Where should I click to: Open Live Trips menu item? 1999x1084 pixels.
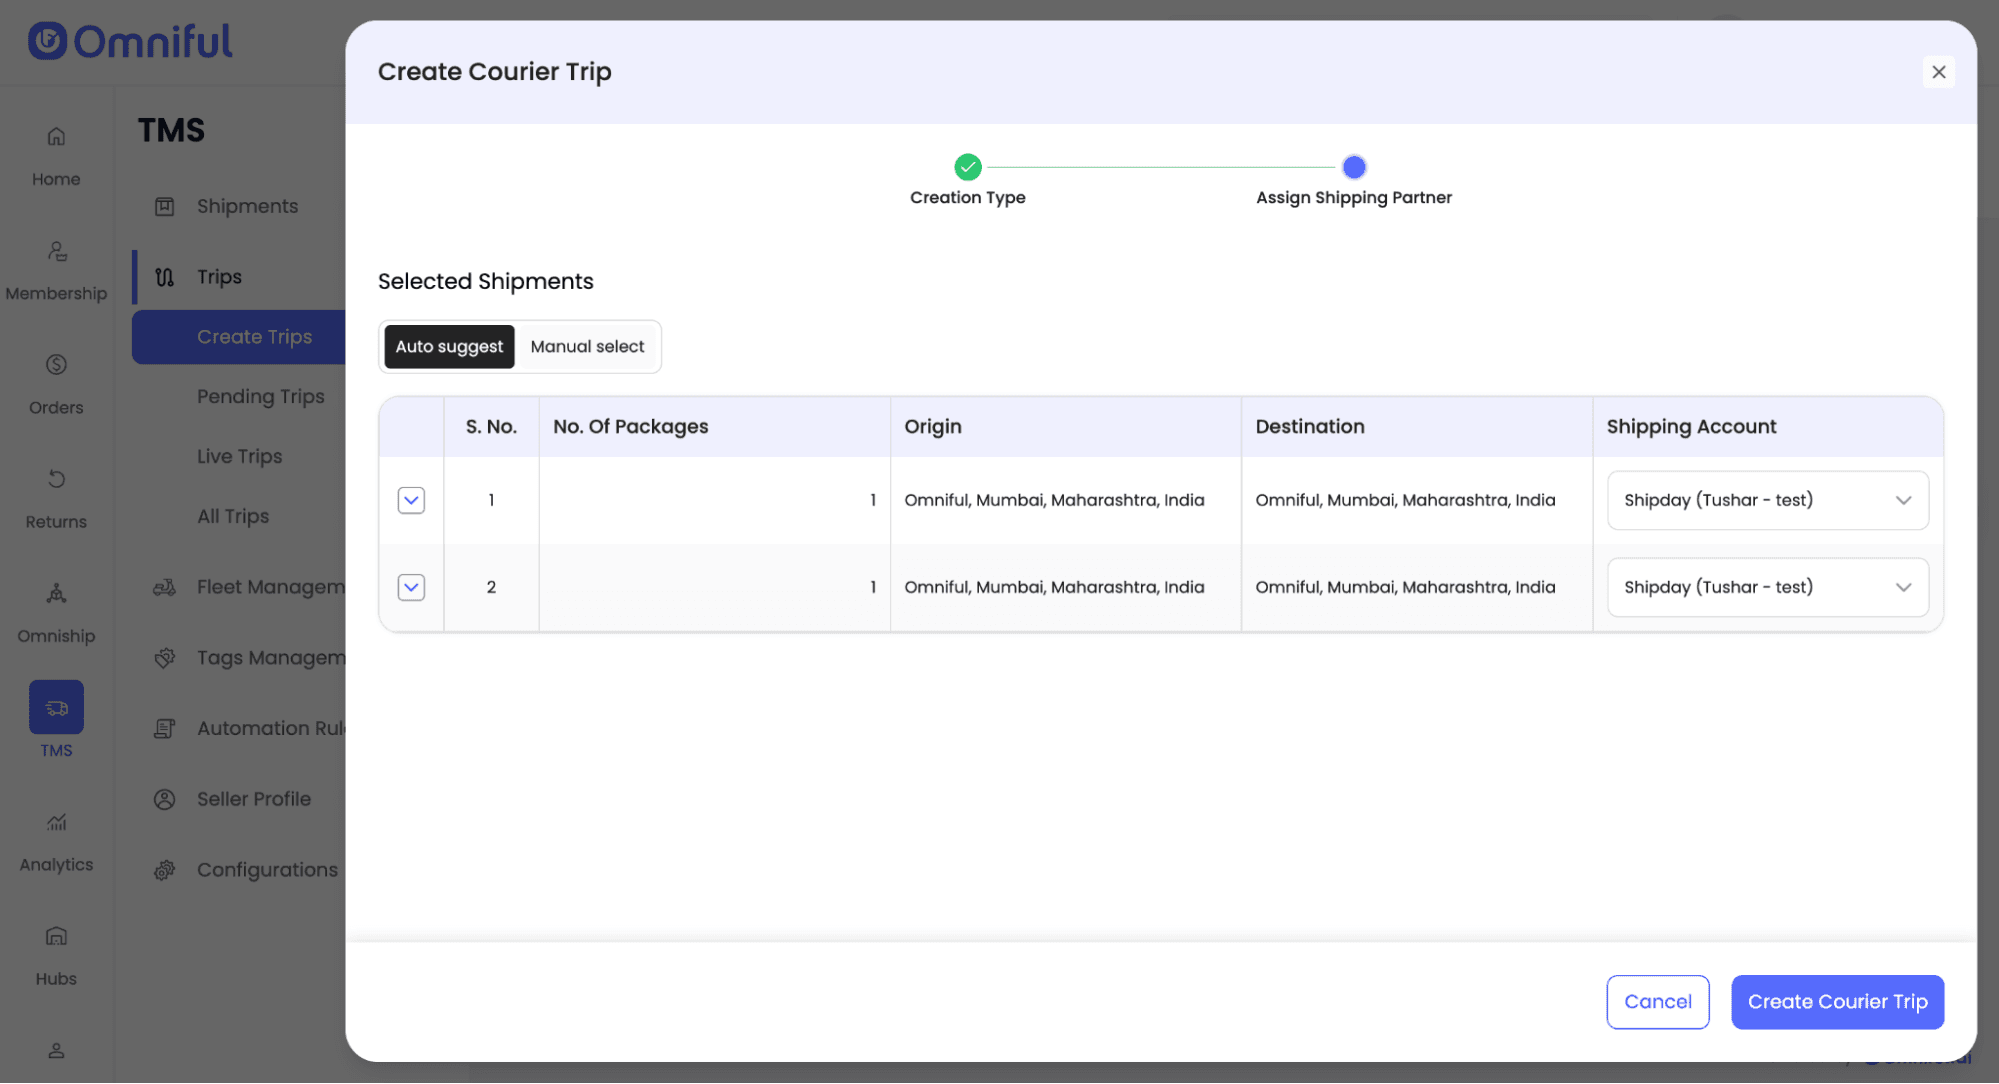239,456
